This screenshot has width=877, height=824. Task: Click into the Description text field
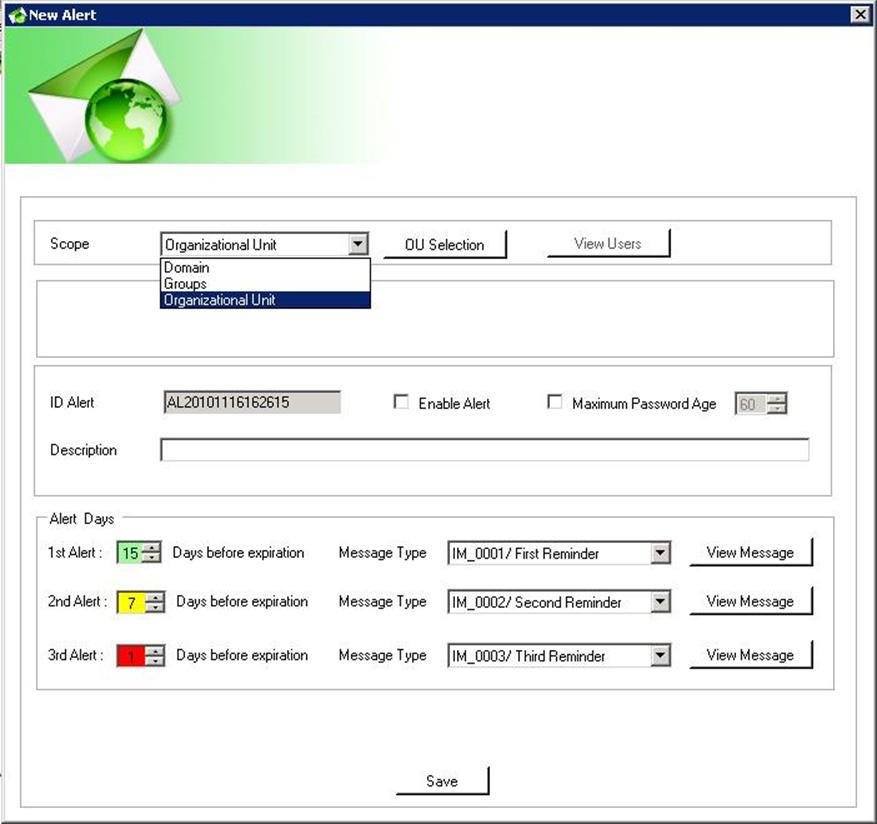pos(484,450)
